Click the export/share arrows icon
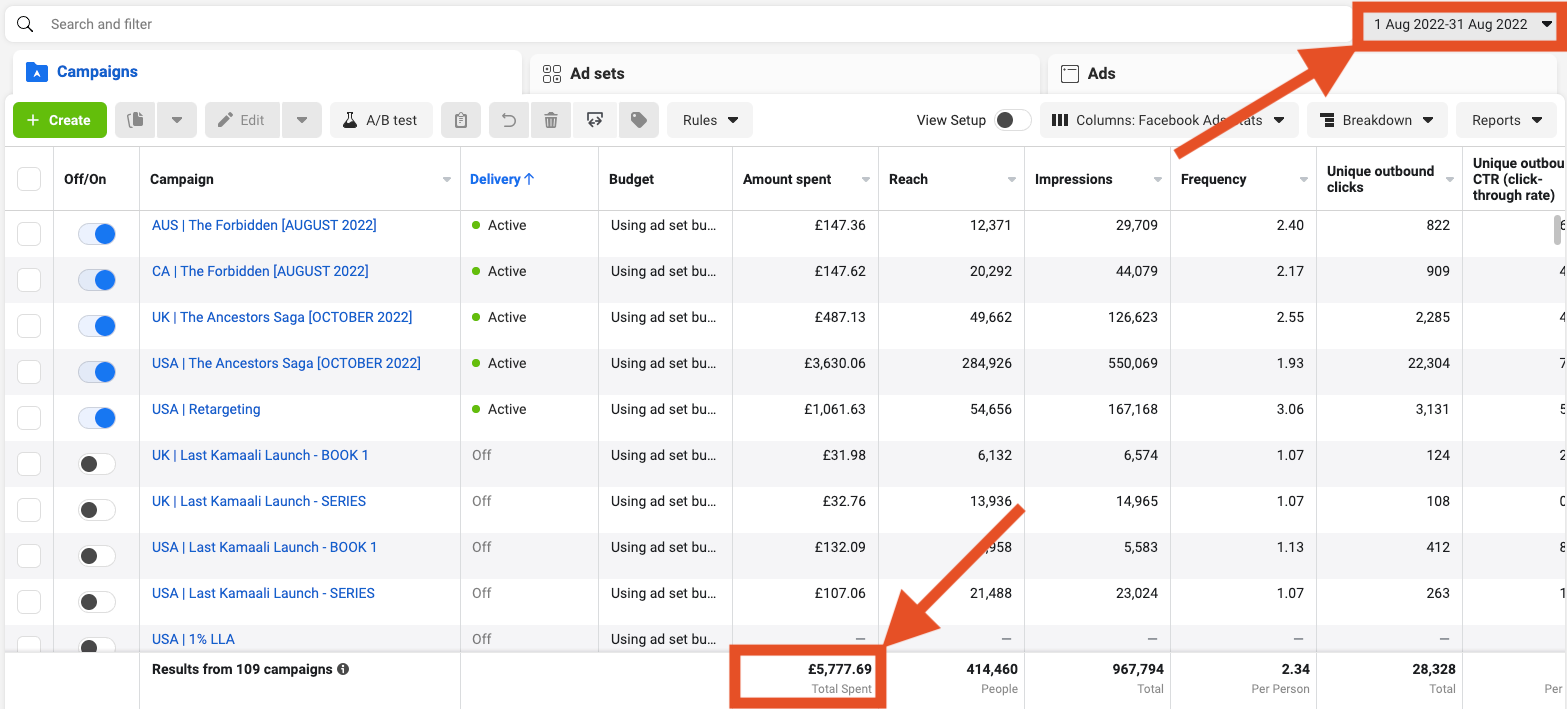1567x709 pixels. (595, 120)
